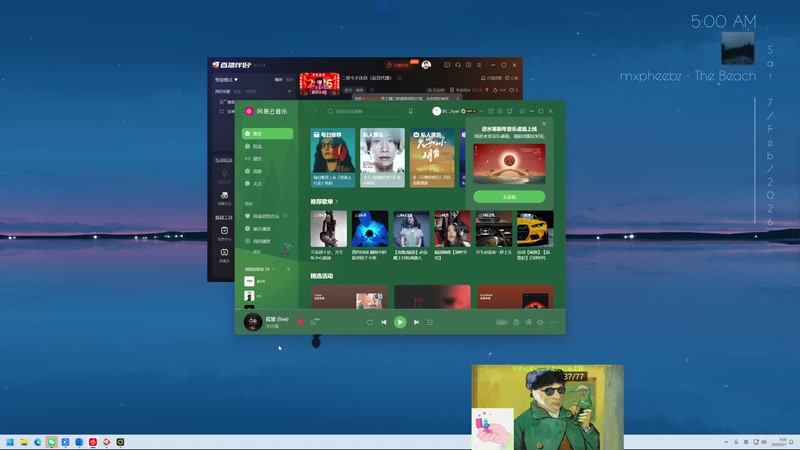800x450 pixels.
Task: Open the hamburger menu in live companion
Action: pyautogui.click(x=479, y=65)
